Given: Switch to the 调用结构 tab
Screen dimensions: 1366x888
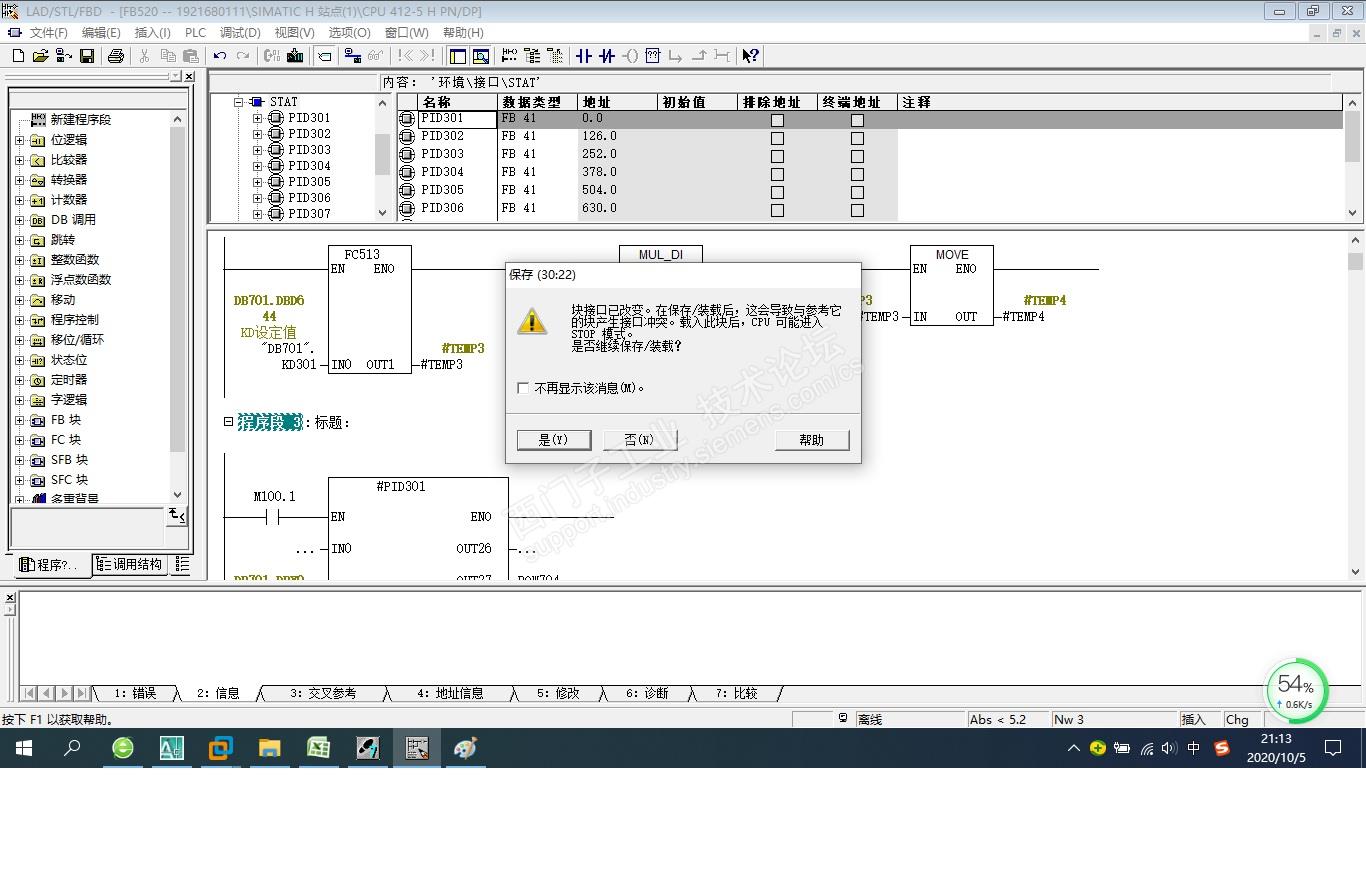Looking at the screenshot, I should tap(131, 565).
